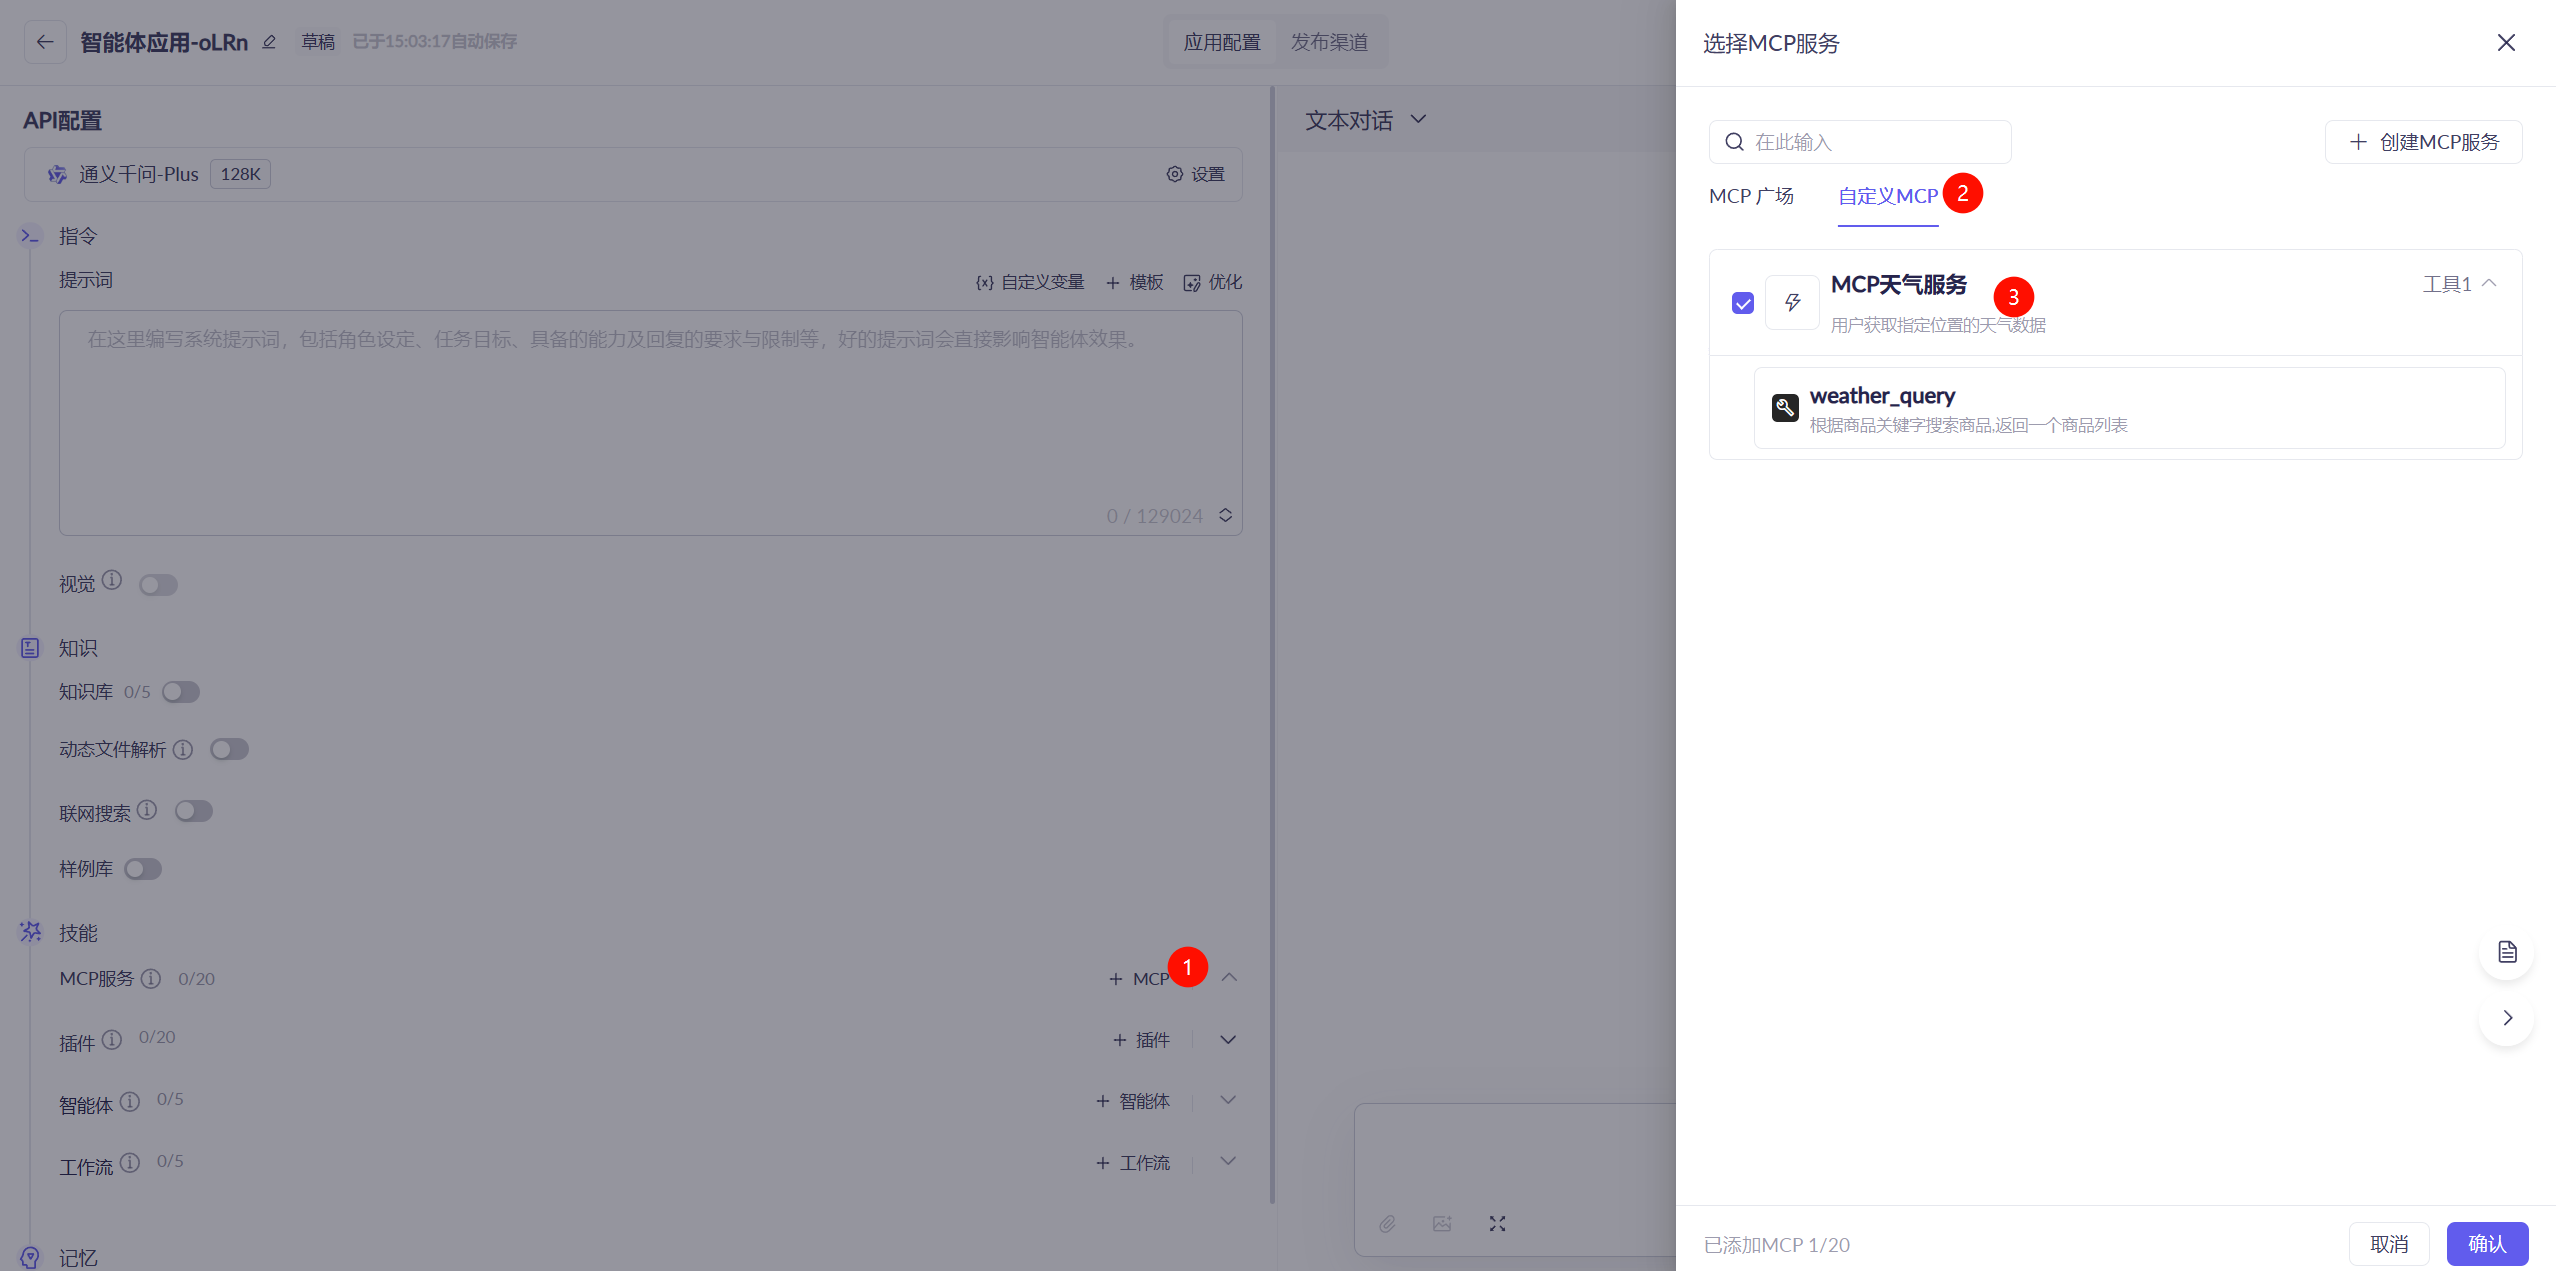Click the back arrow beside app title
2556x1271 pixels.
click(x=45, y=42)
